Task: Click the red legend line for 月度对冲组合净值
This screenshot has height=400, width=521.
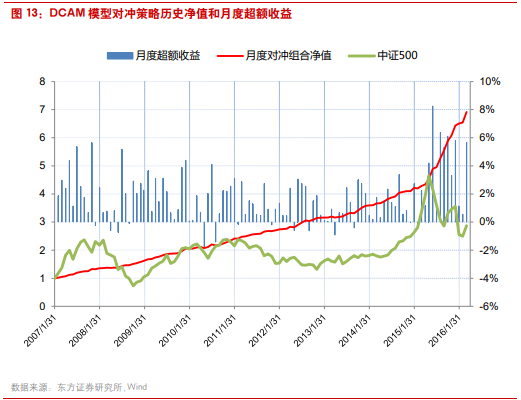Action: (230, 56)
